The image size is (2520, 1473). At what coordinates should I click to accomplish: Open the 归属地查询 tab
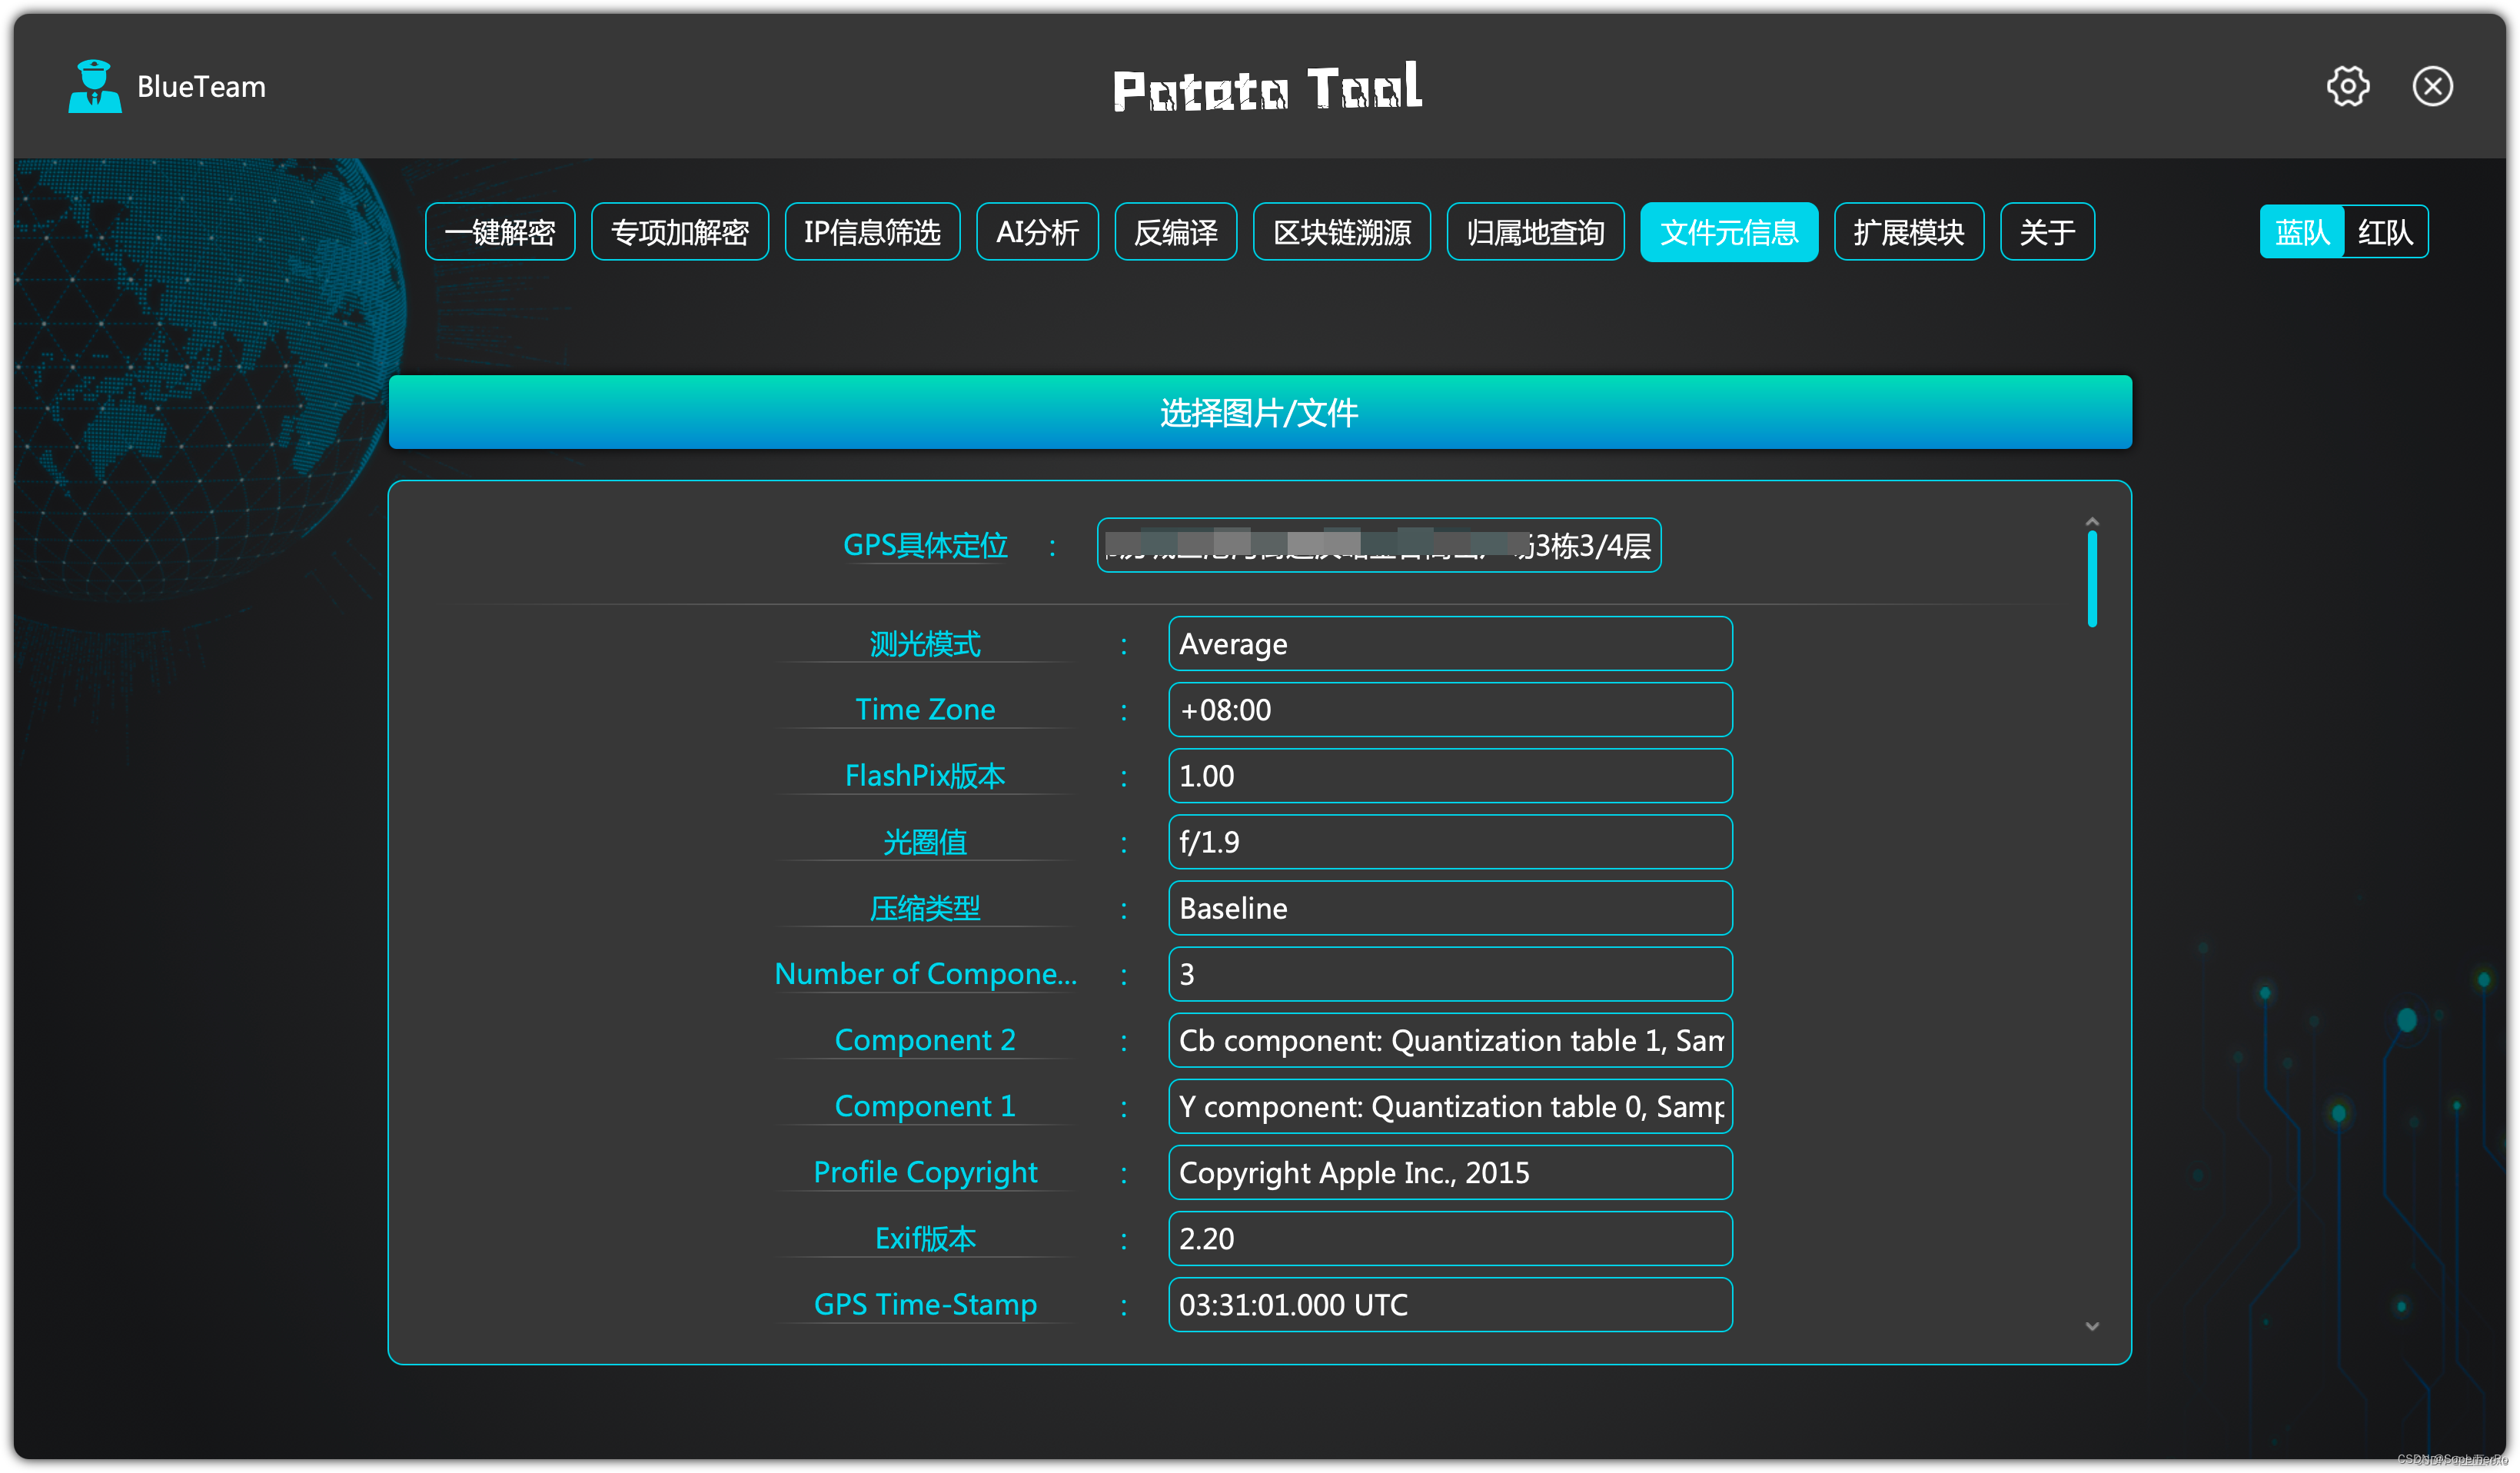point(1534,232)
